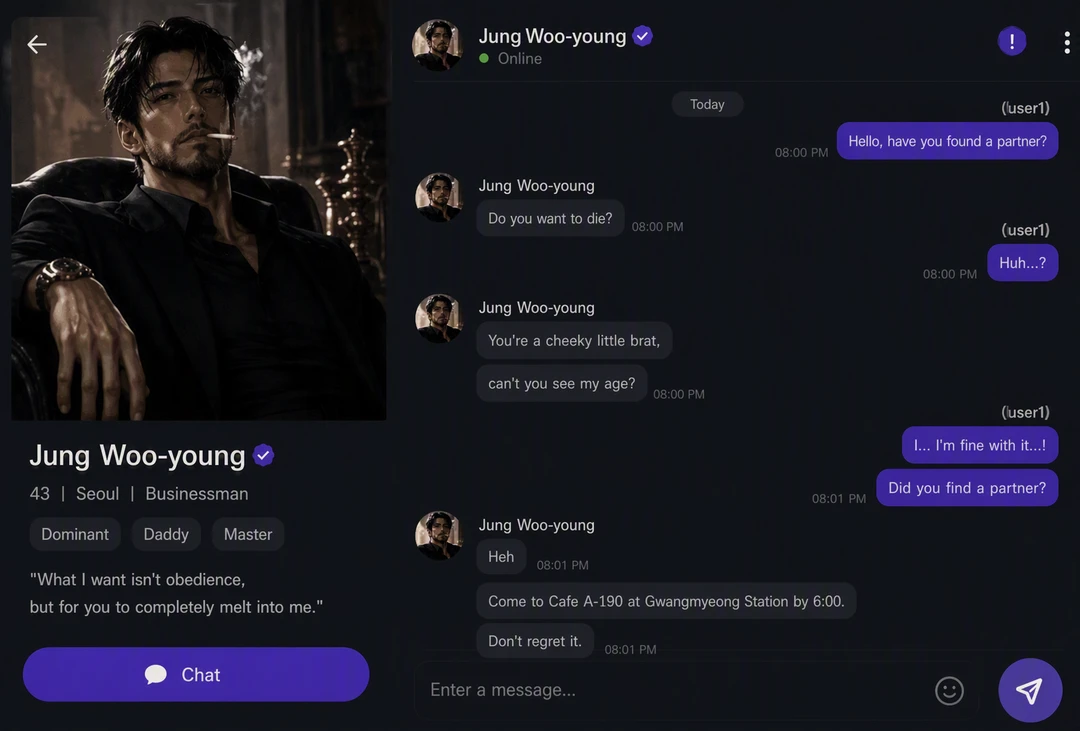Screen dimensions: 1080x731
Task: Click the Cafe A-190 Gwangmyeong Station message
Action: pyautogui.click(x=666, y=601)
